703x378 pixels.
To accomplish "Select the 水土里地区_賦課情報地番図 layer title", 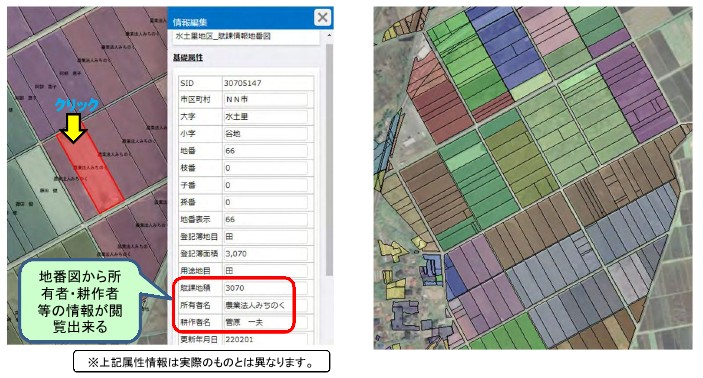I will click(x=223, y=36).
